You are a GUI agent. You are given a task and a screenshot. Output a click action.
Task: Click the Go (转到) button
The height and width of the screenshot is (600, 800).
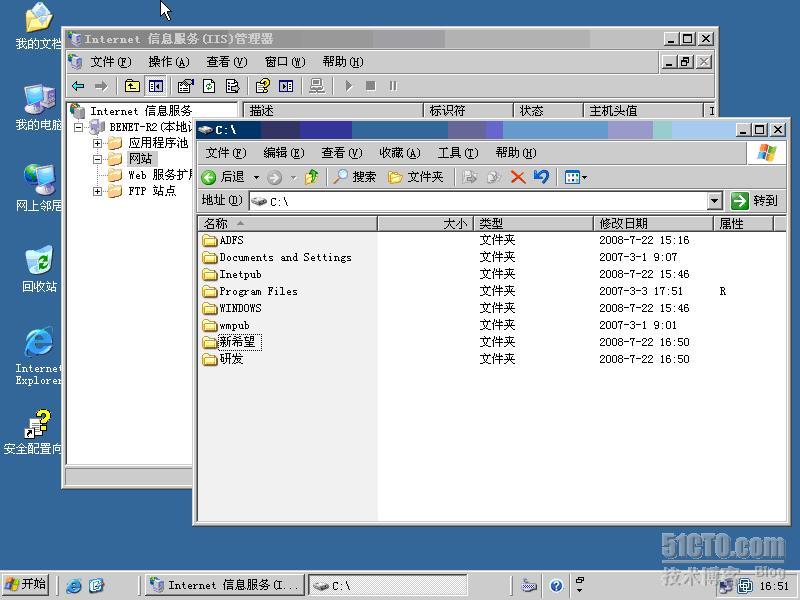point(754,201)
